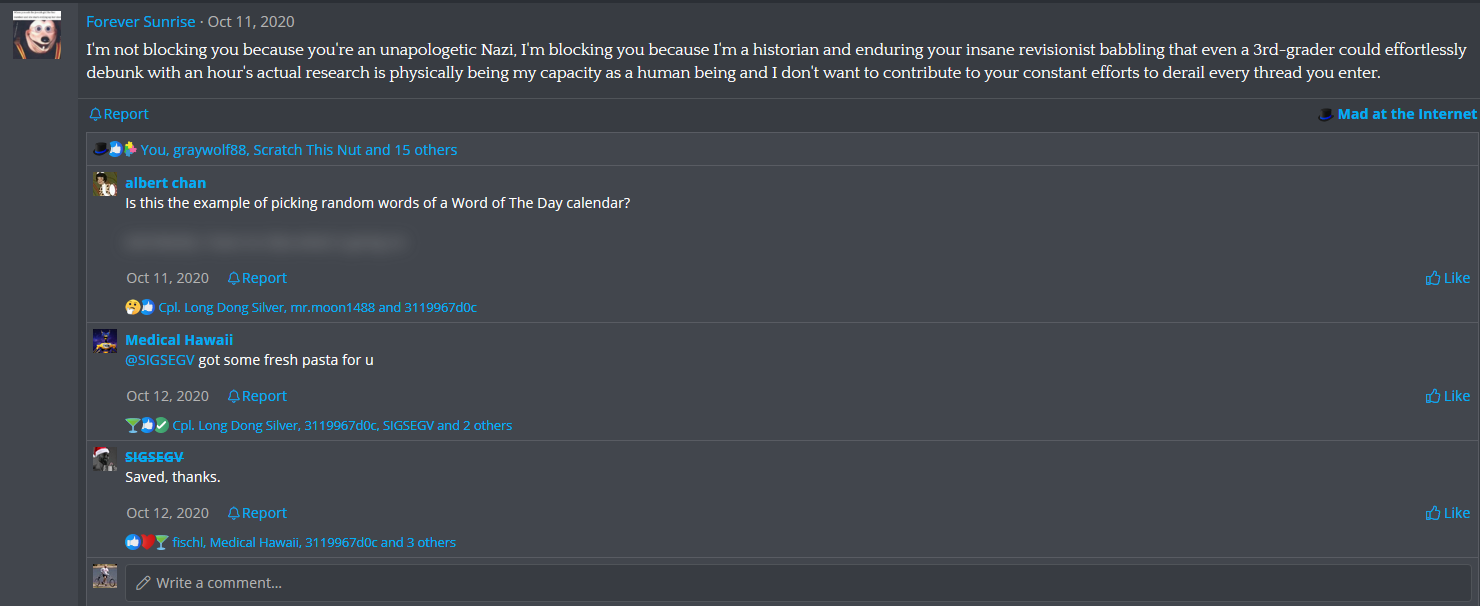Screen dimensions: 1480x606
Task: Click the @SIGSEGV mention
Action: (159, 360)
